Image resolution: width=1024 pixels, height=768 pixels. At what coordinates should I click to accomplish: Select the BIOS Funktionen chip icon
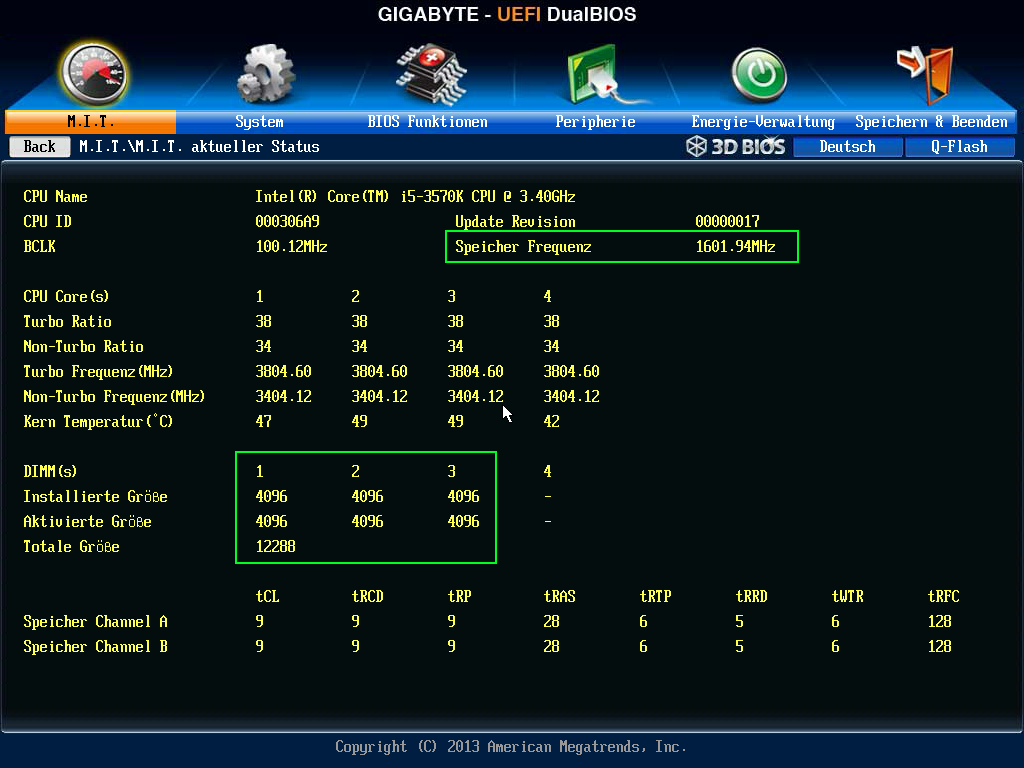coord(431,74)
